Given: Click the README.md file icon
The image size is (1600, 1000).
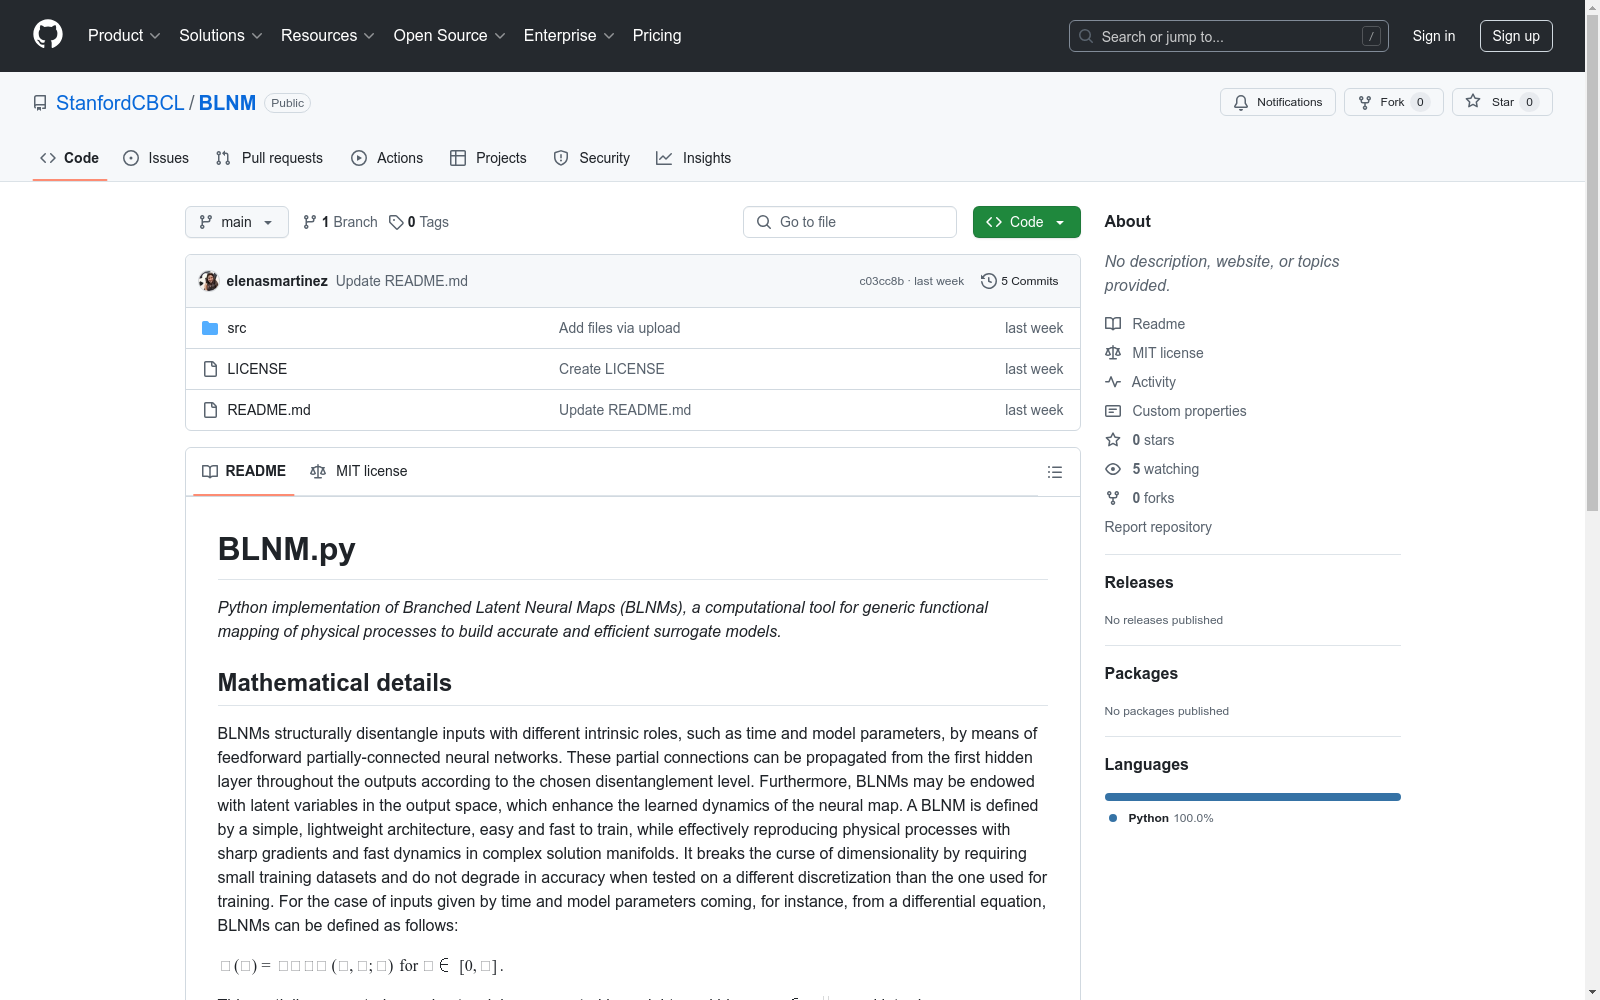Looking at the screenshot, I should click(x=210, y=410).
